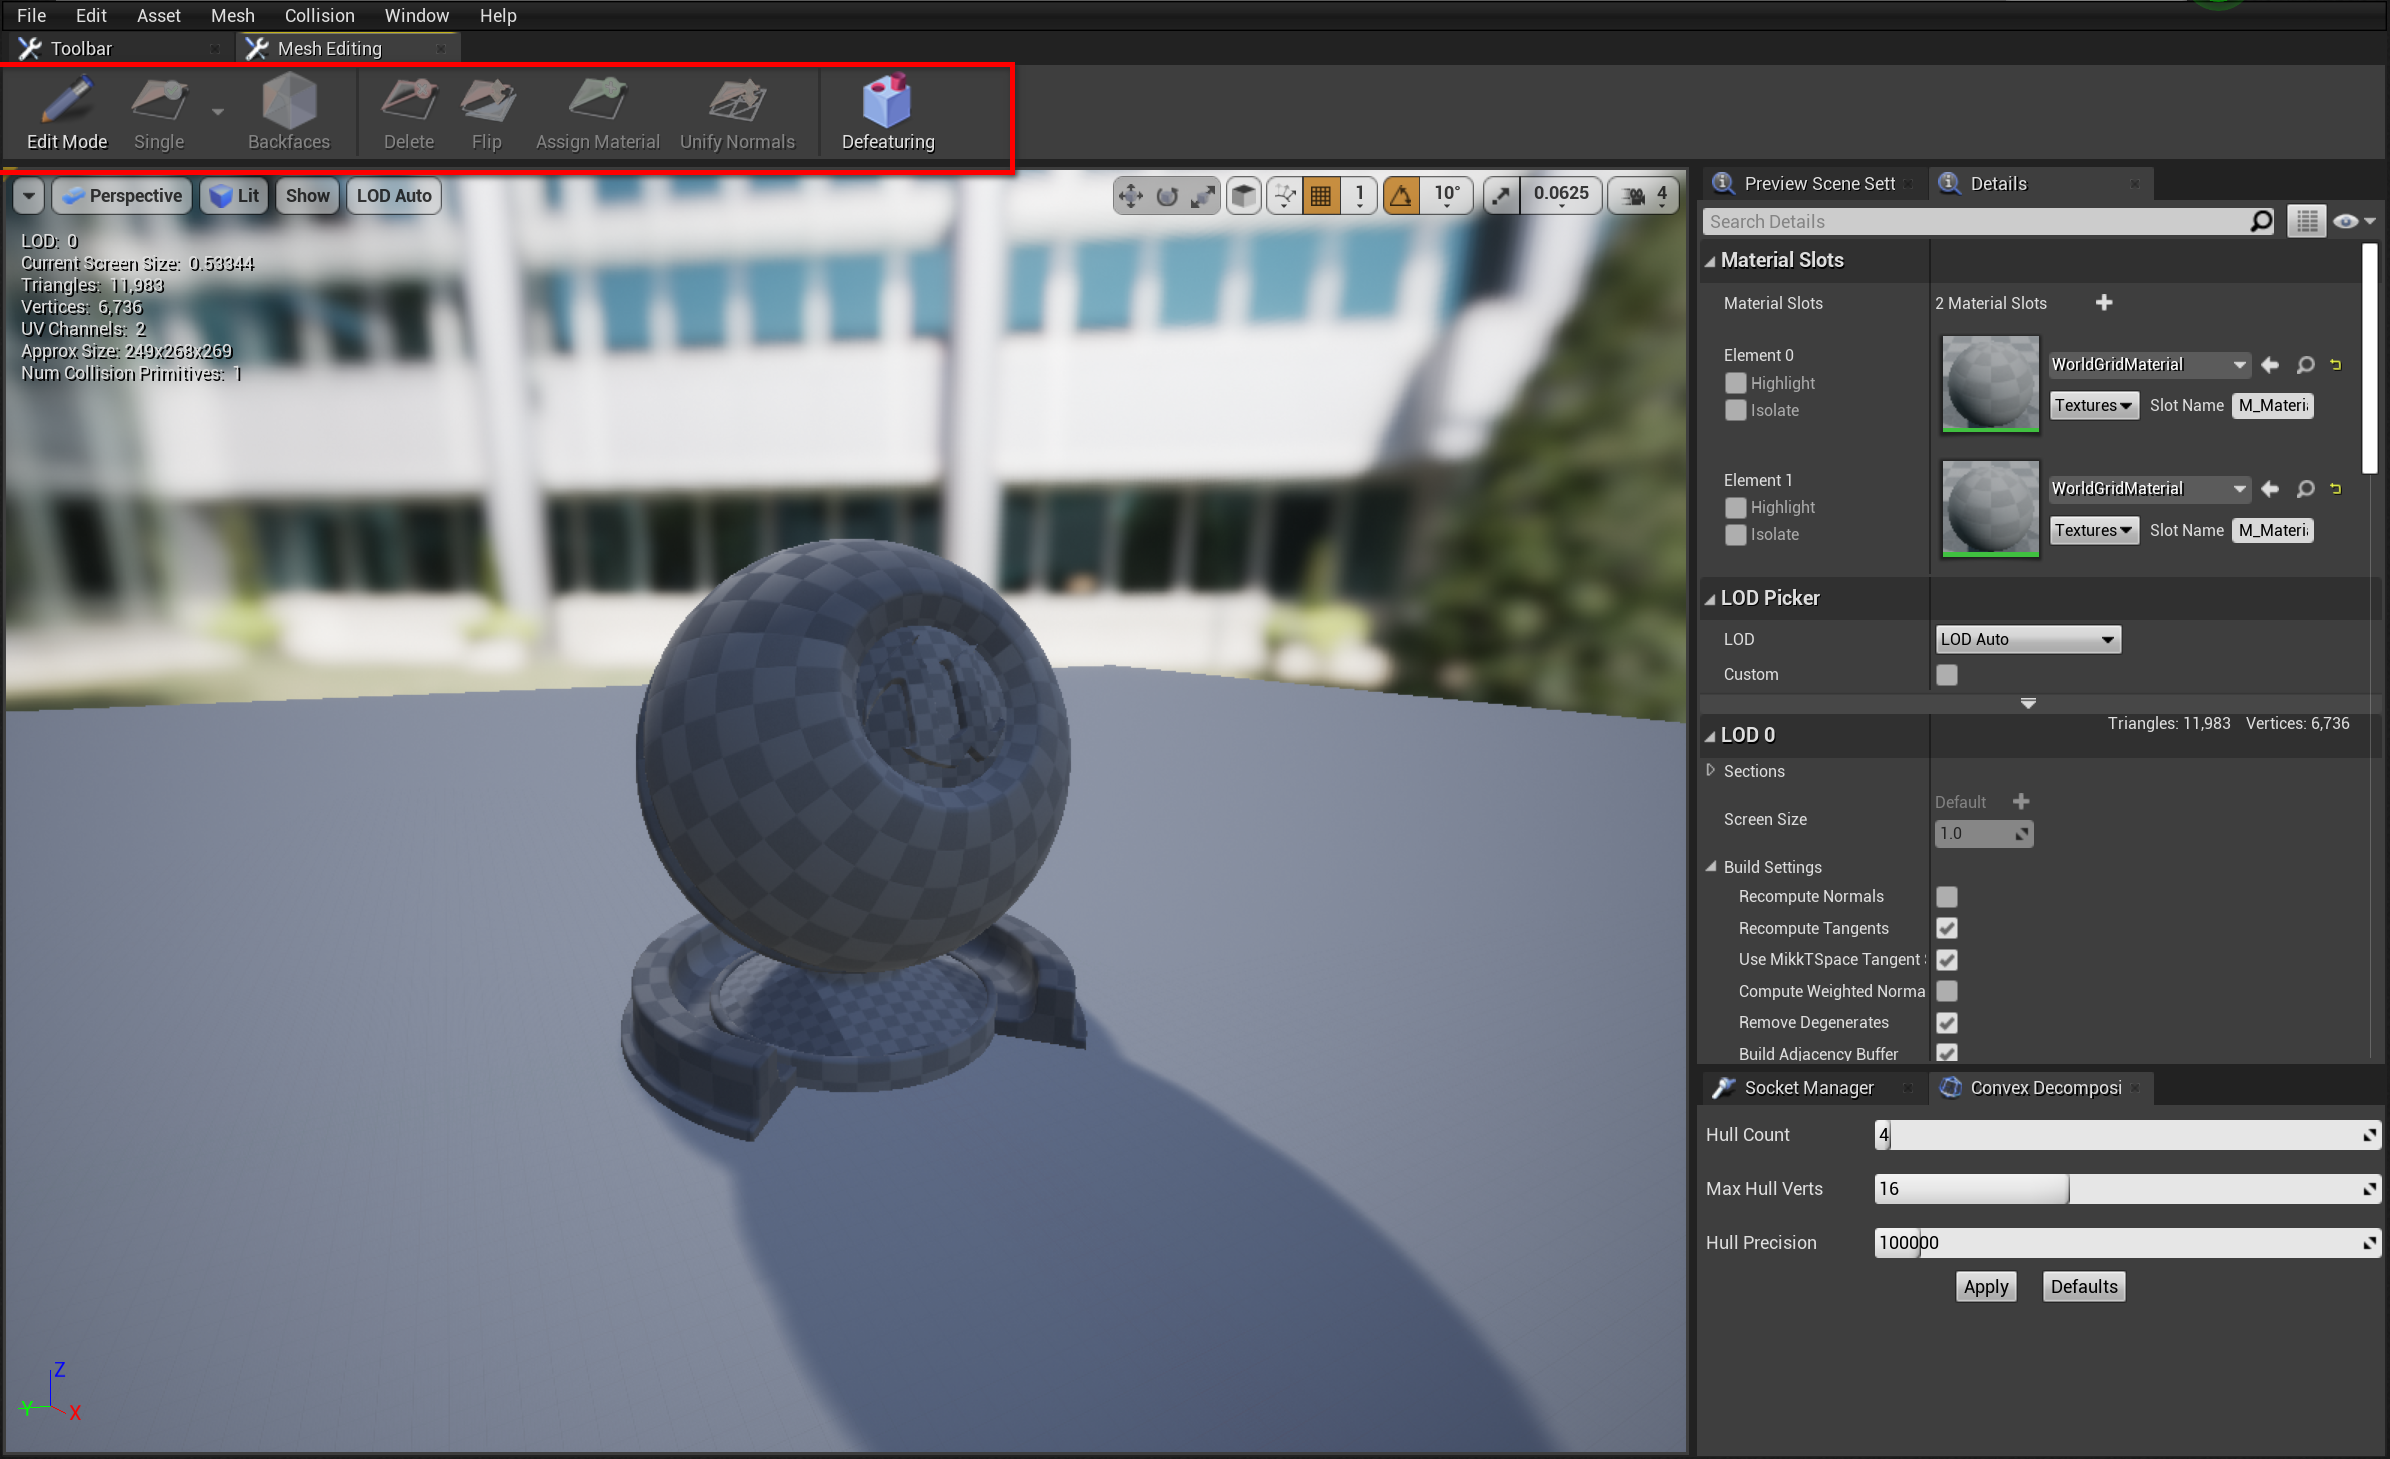Screen dimensions: 2390x1459
Task: Activate the Backfaces tool
Action: pos(289,112)
